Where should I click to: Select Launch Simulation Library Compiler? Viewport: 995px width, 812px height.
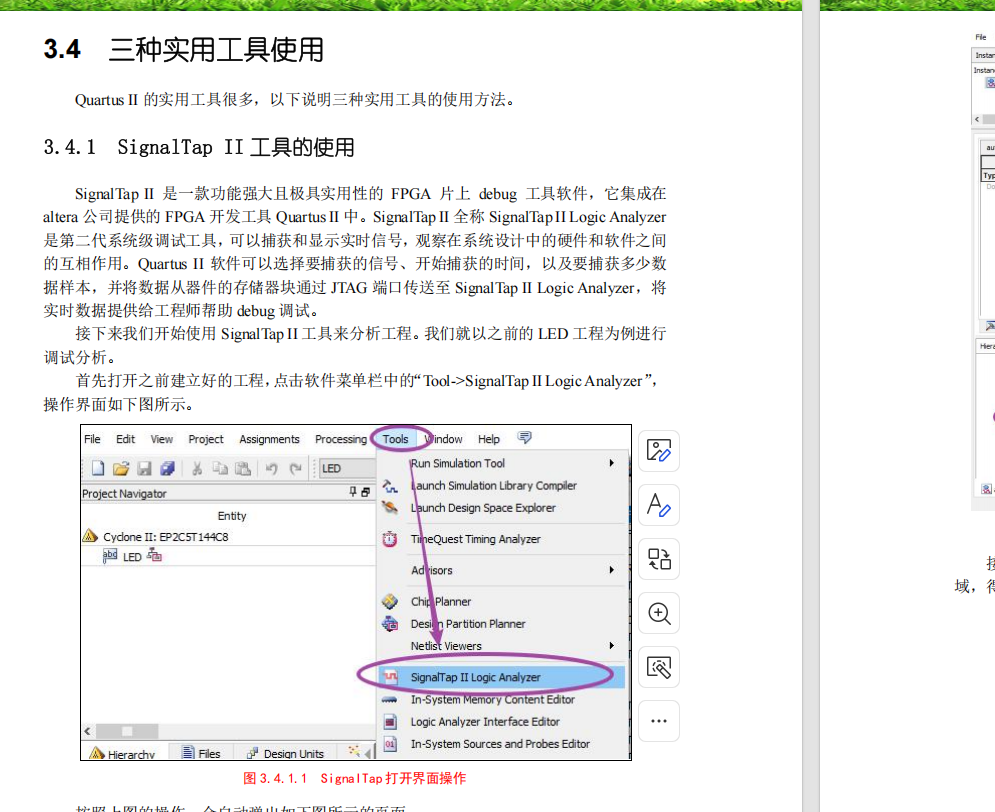(x=494, y=485)
